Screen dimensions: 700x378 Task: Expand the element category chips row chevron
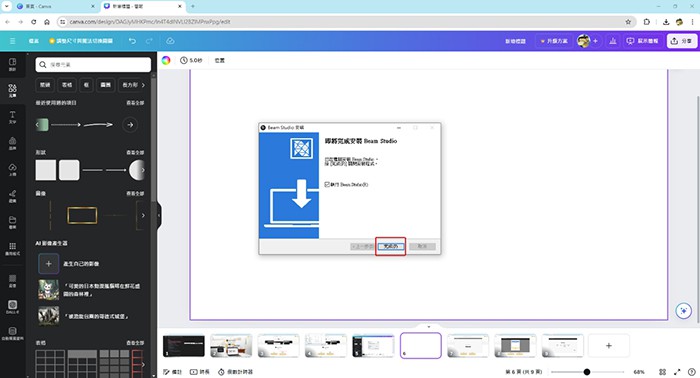(x=143, y=85)
